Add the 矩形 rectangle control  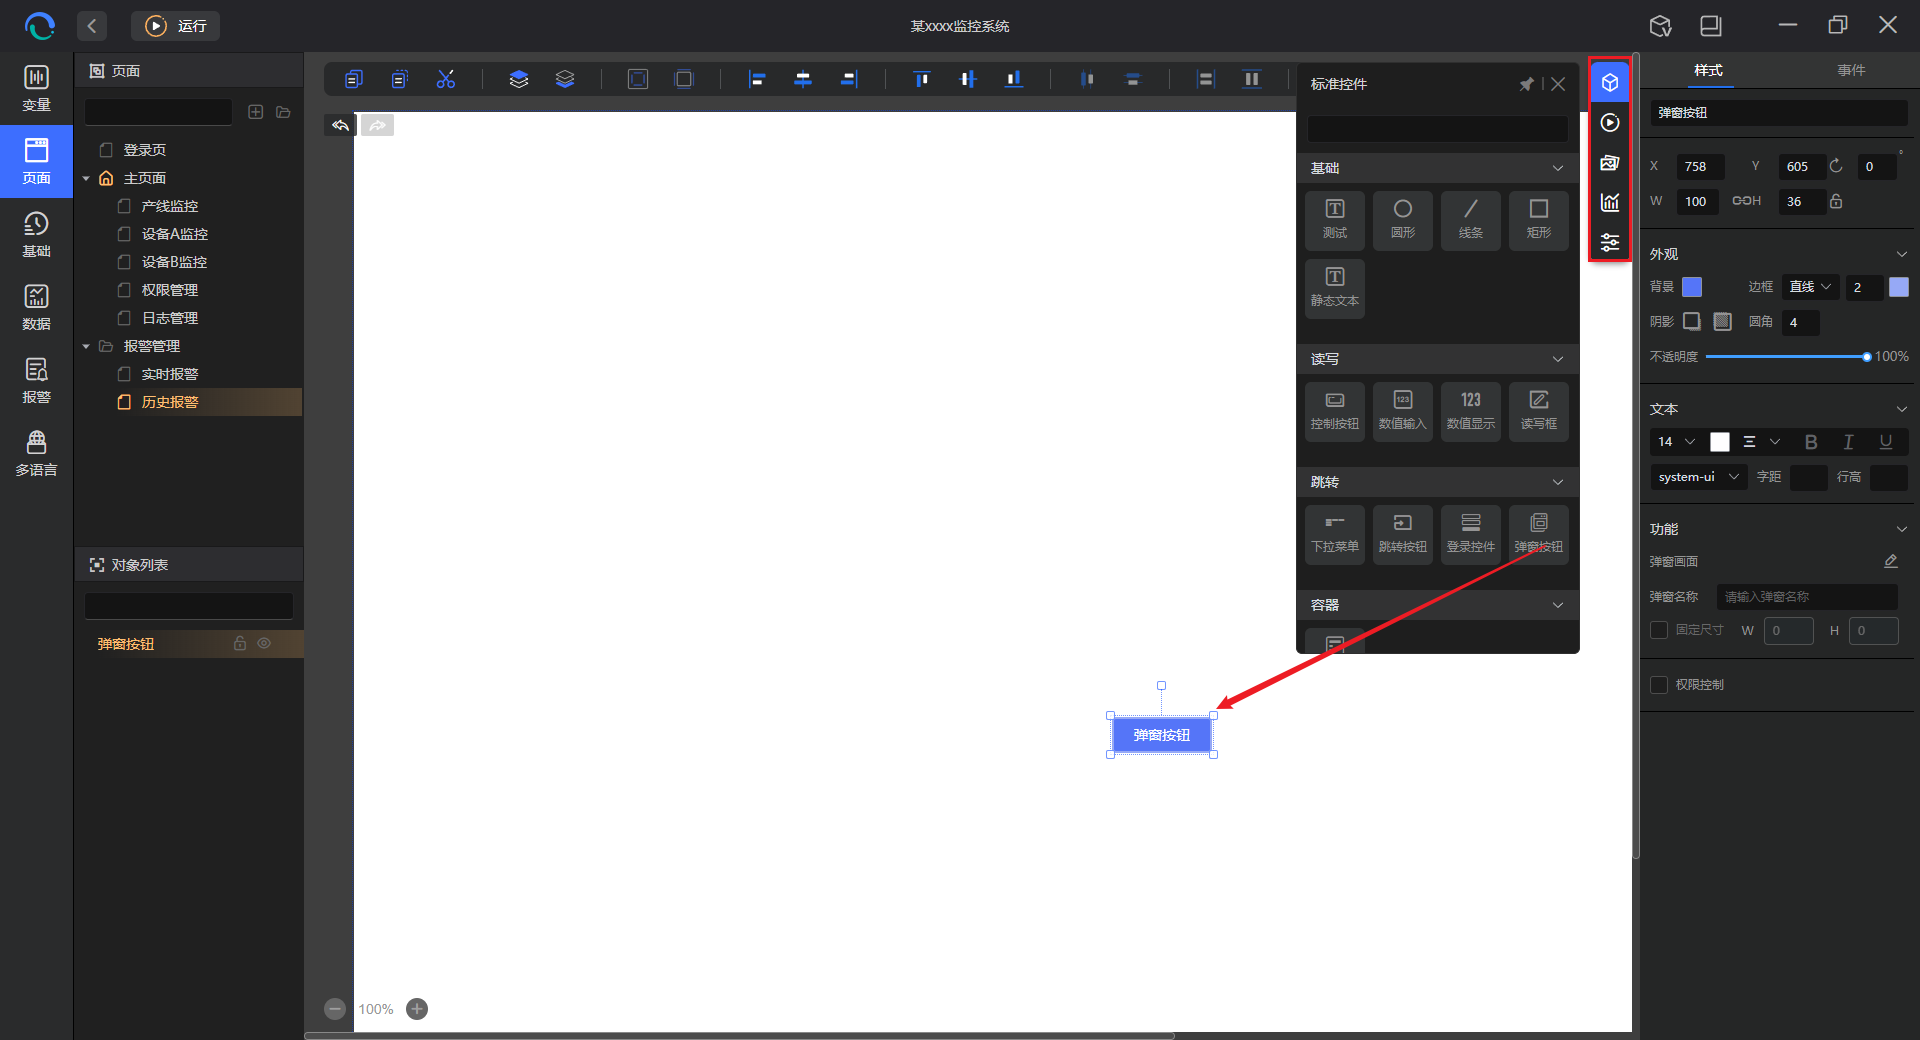pyautogui.click(x=1539, y=220)
